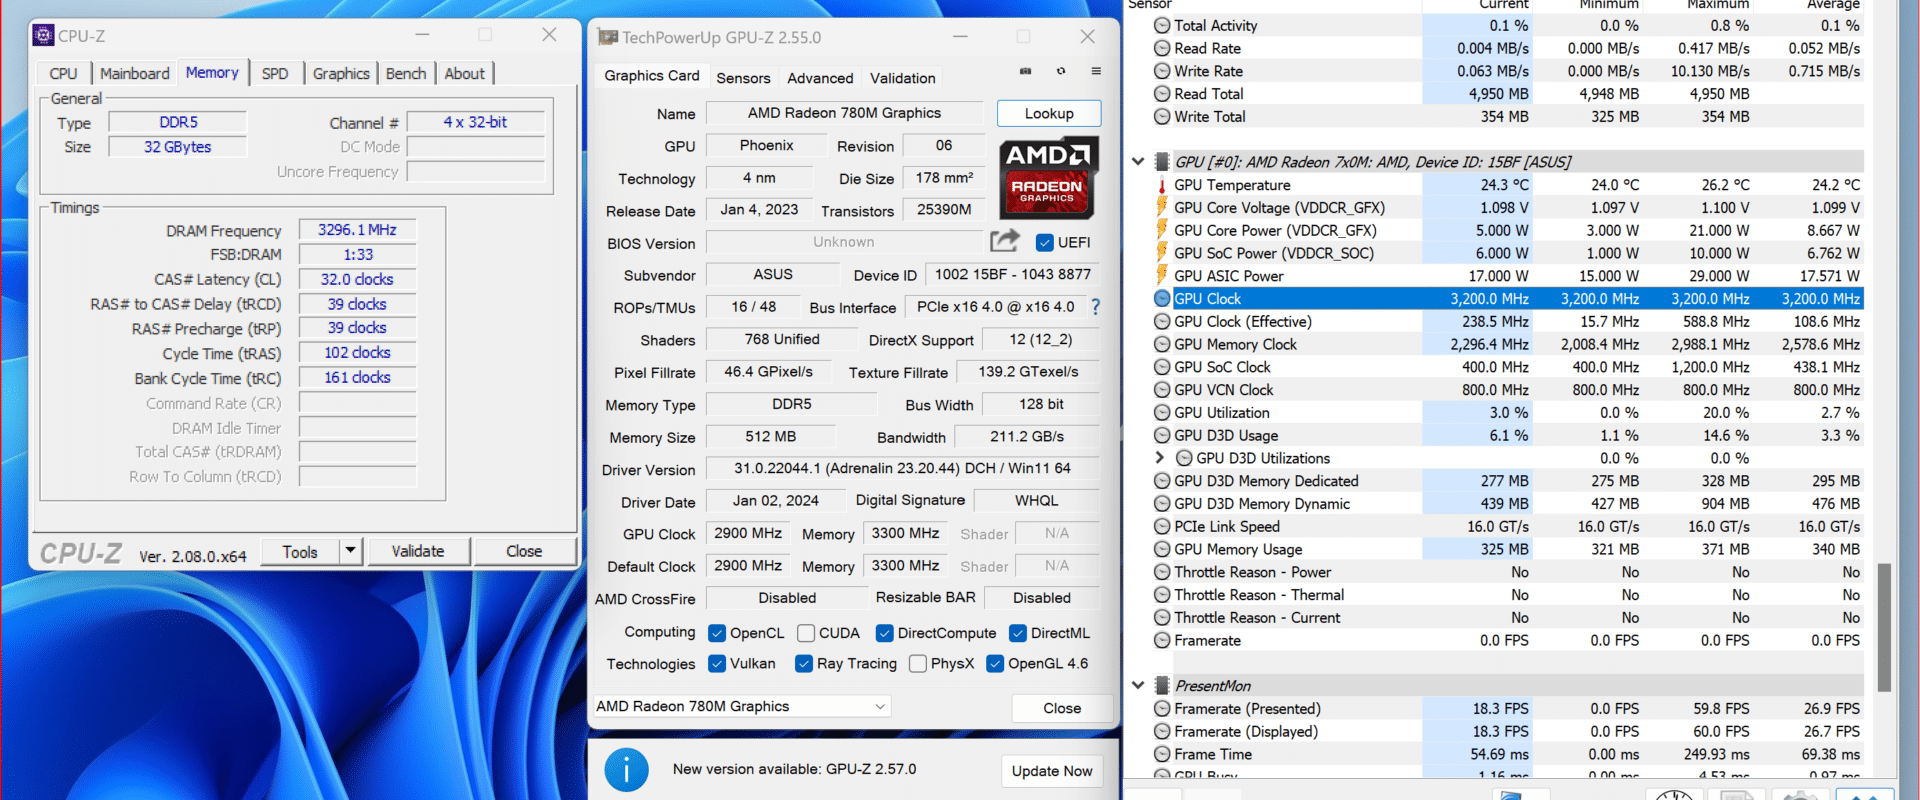This screenshot has height=800, width=1920.
Task: Collapse the GPU [#0] AMD Radeon group
Action: 1138,161
